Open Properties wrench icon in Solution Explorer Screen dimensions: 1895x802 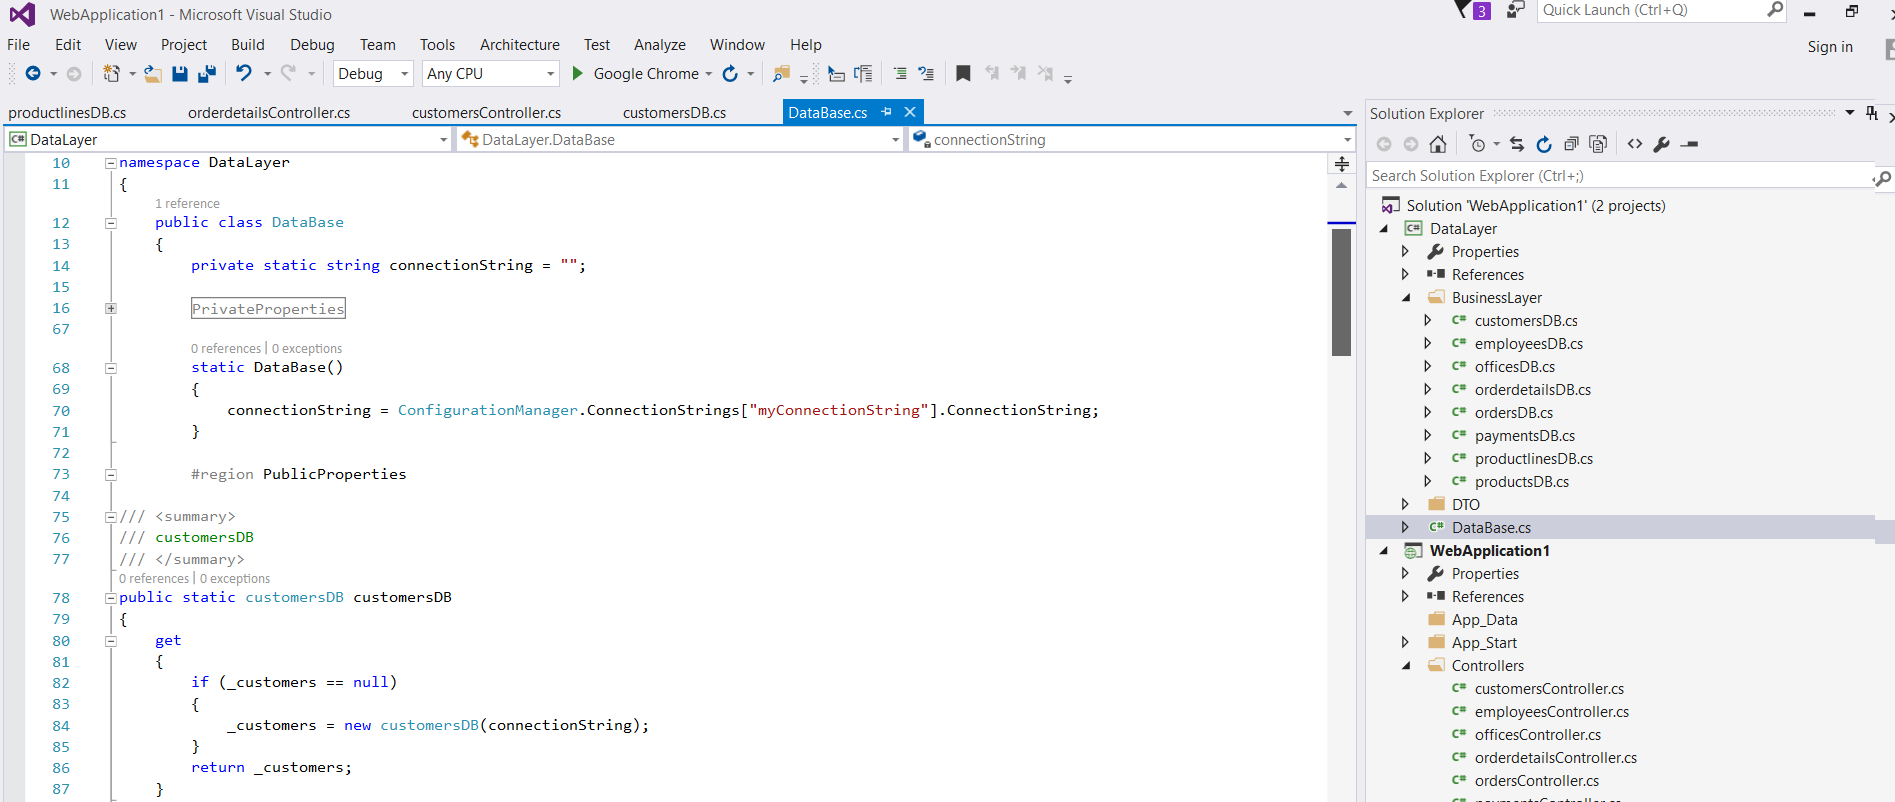[1661, 144]
